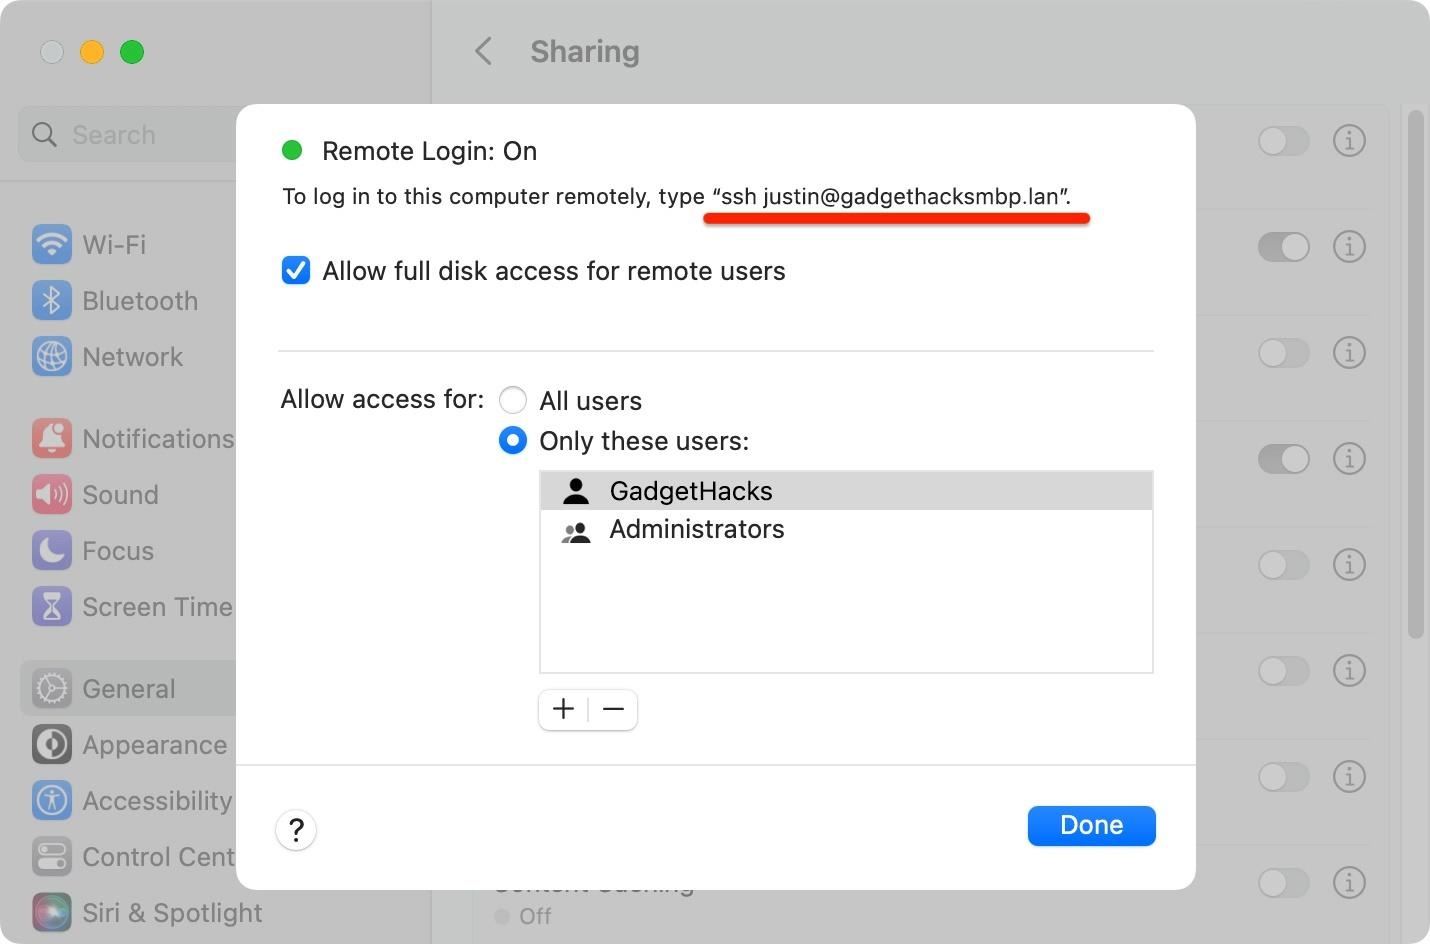Click the Done button
The height and width of the screenshot is (944, 1430).
tap(1091, 825)
